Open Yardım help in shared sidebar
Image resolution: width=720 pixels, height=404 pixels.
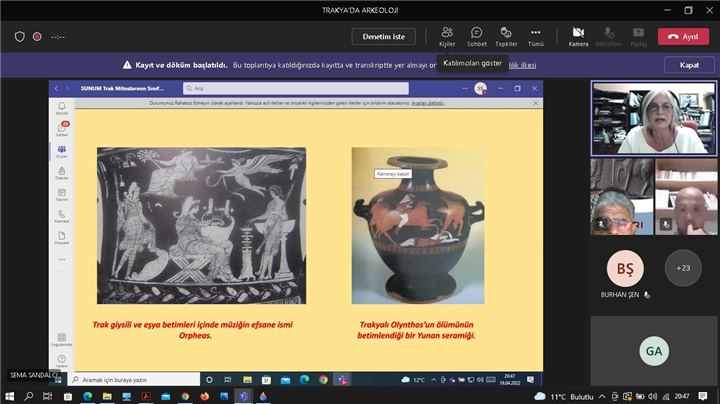coord(62,361)
